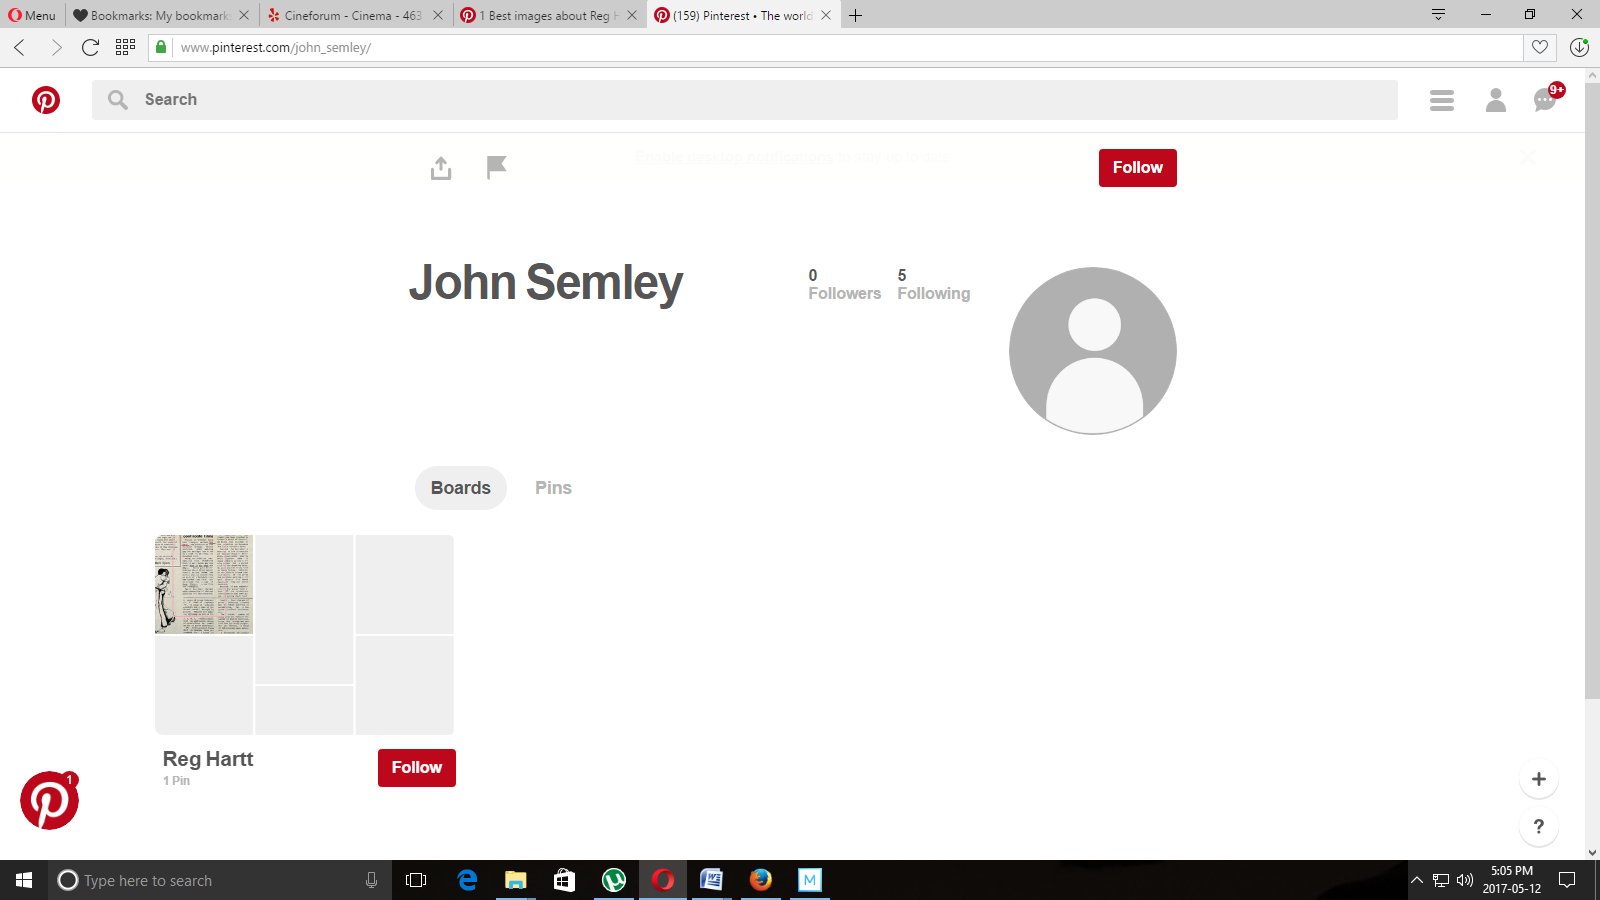Click the floating Pinterest badge icon
Viewport: 1600px width, 900px height.
(x=49, y=801)
